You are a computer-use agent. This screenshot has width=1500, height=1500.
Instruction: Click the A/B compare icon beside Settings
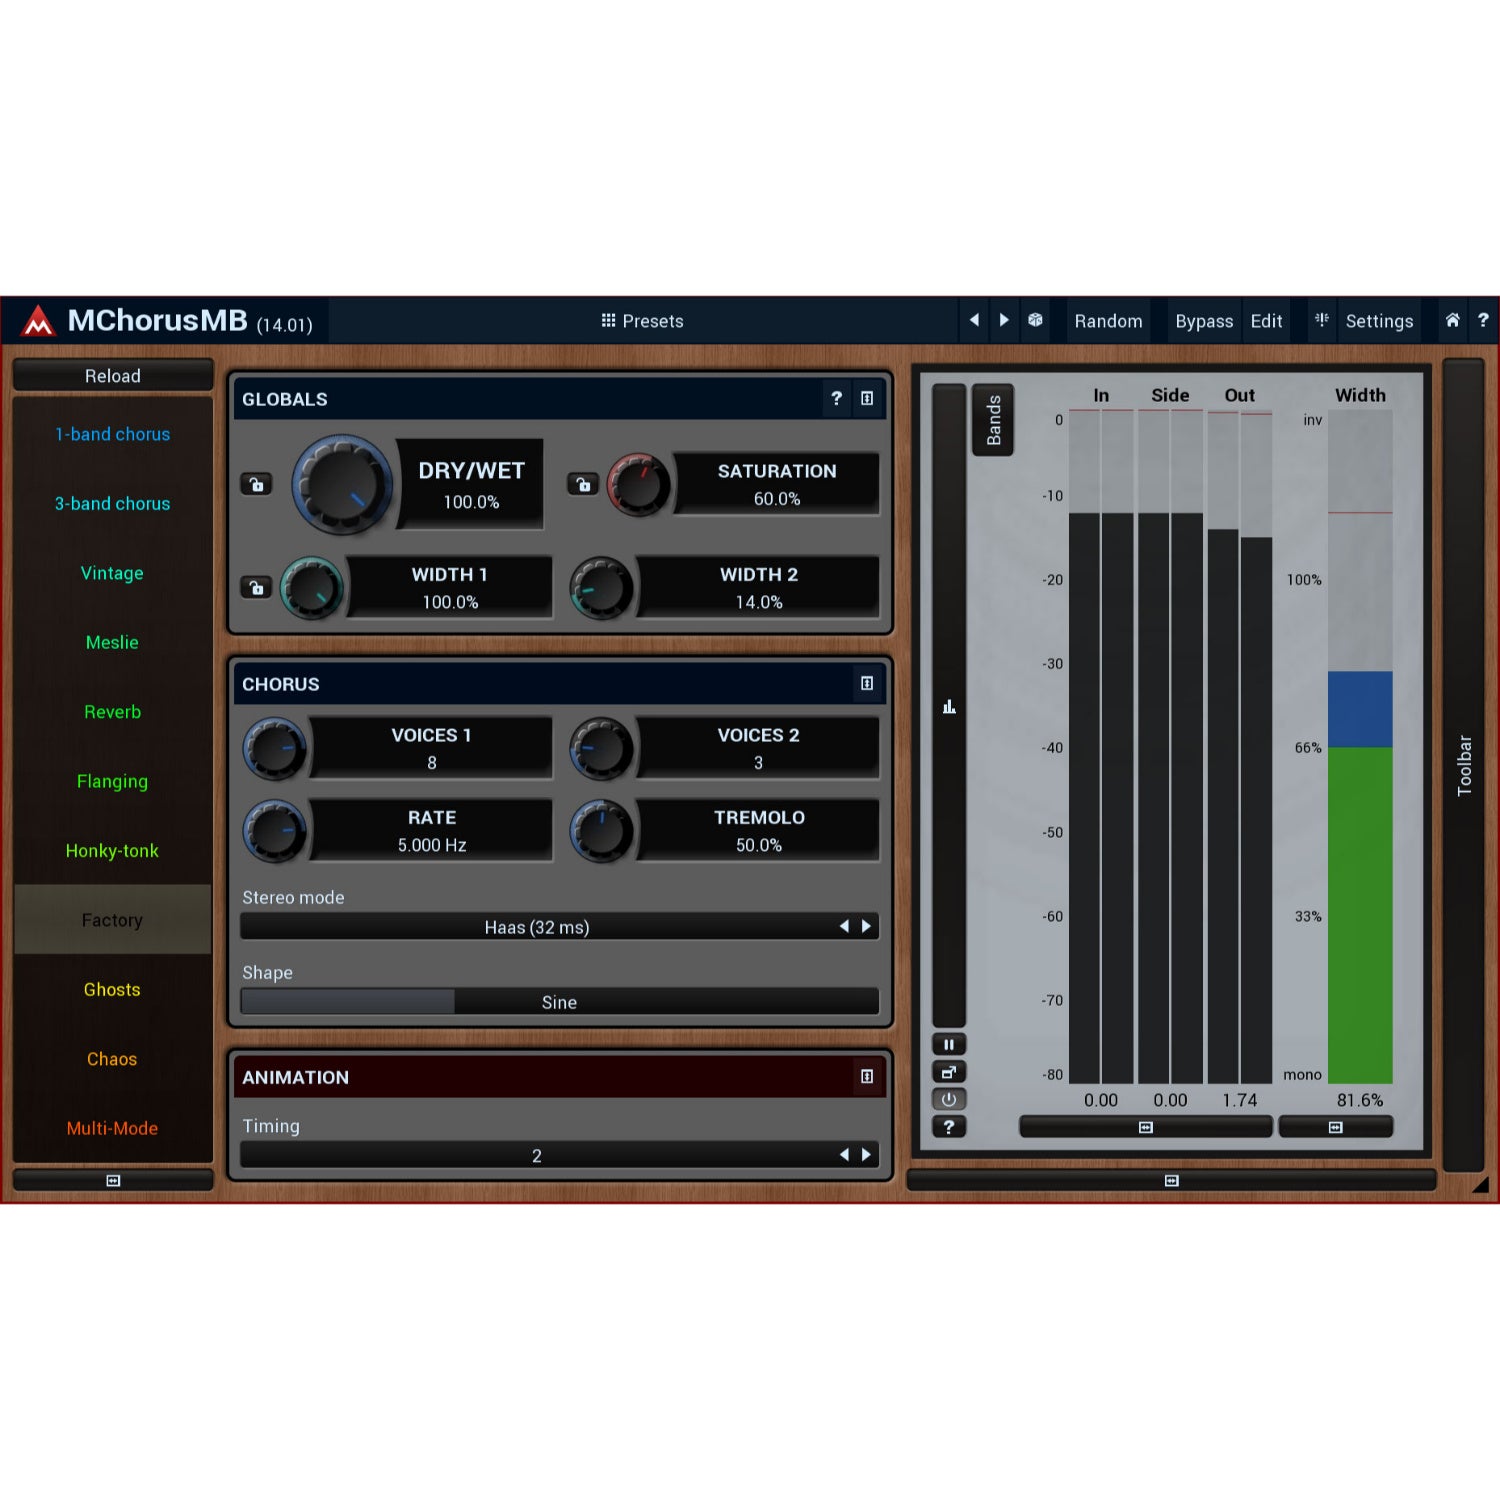pos(1322,320)
